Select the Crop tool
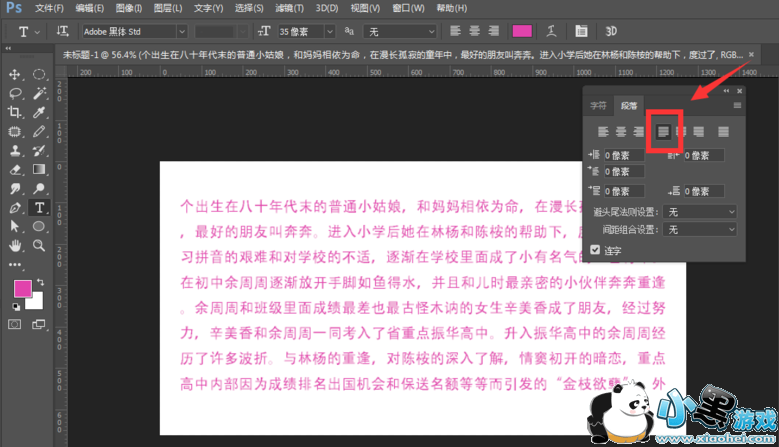The image size is (779, 447). click(16, 112)
